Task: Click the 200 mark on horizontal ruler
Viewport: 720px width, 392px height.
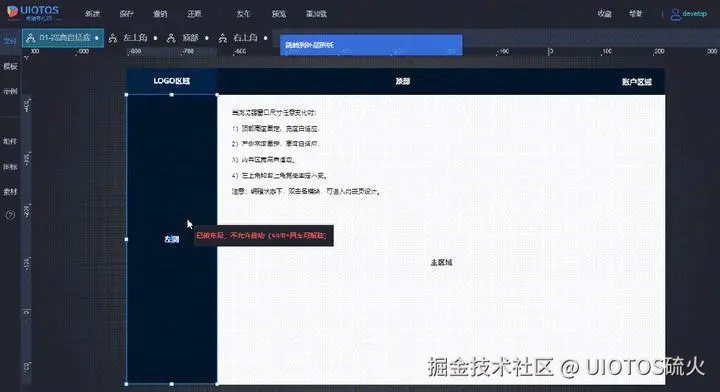Action: point(658,51)
